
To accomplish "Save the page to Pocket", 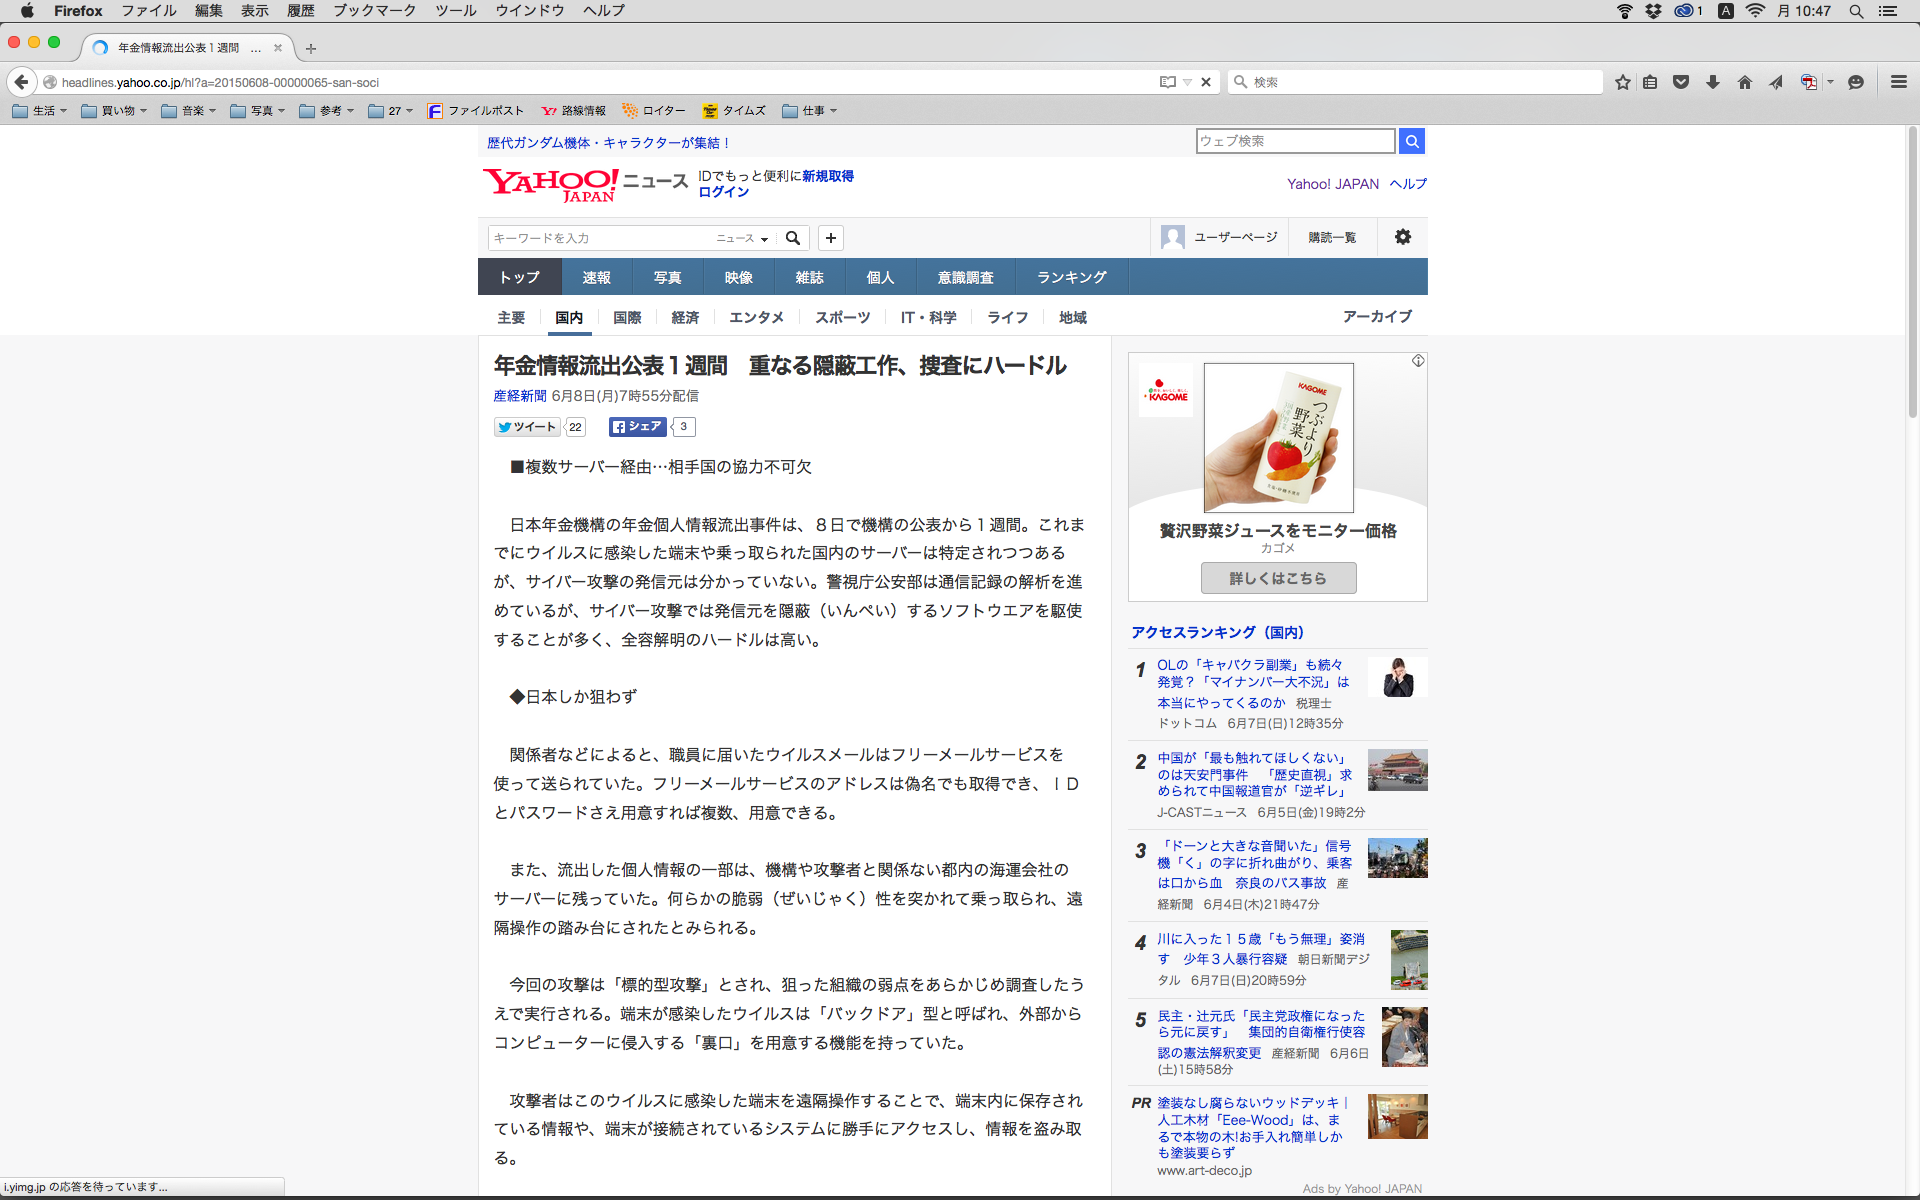I will point(1681,82).
